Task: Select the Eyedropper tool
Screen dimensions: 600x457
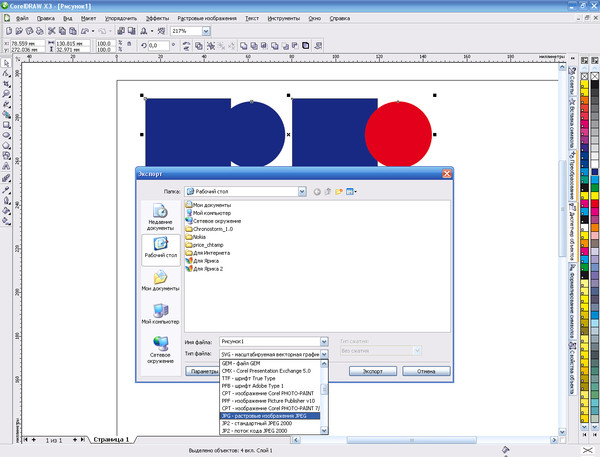Action: (x=6, y=189)
